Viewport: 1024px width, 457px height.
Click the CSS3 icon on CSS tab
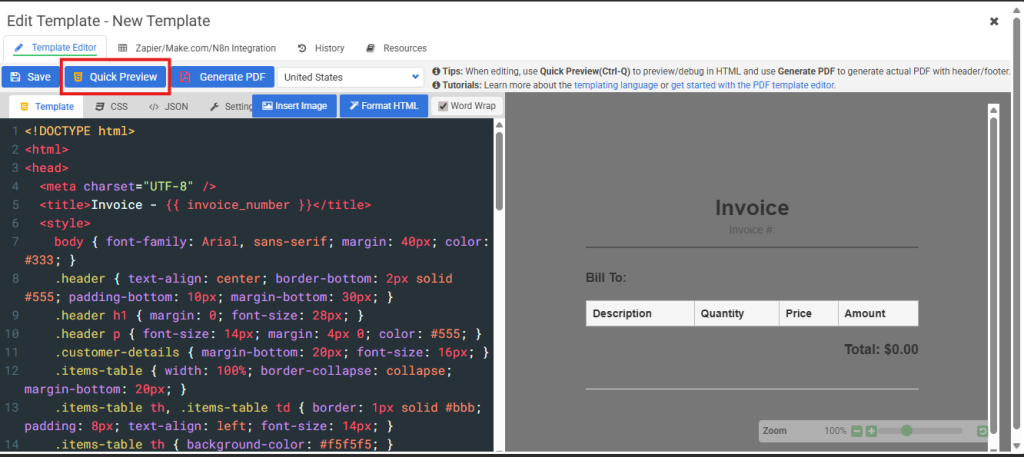(99, 106)
